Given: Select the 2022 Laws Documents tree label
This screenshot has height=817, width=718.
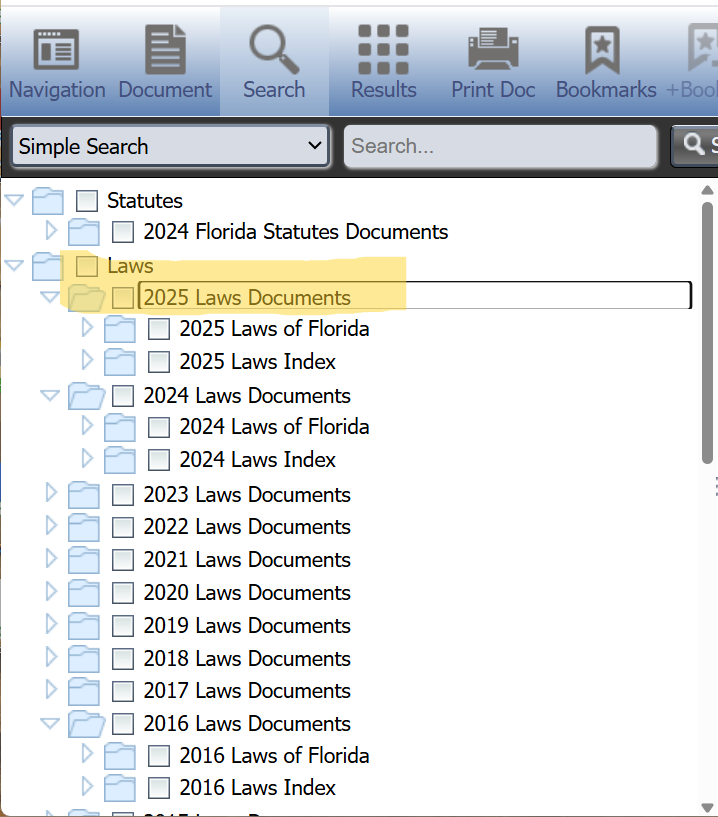Looking at the screenshot, I should 247,527.
